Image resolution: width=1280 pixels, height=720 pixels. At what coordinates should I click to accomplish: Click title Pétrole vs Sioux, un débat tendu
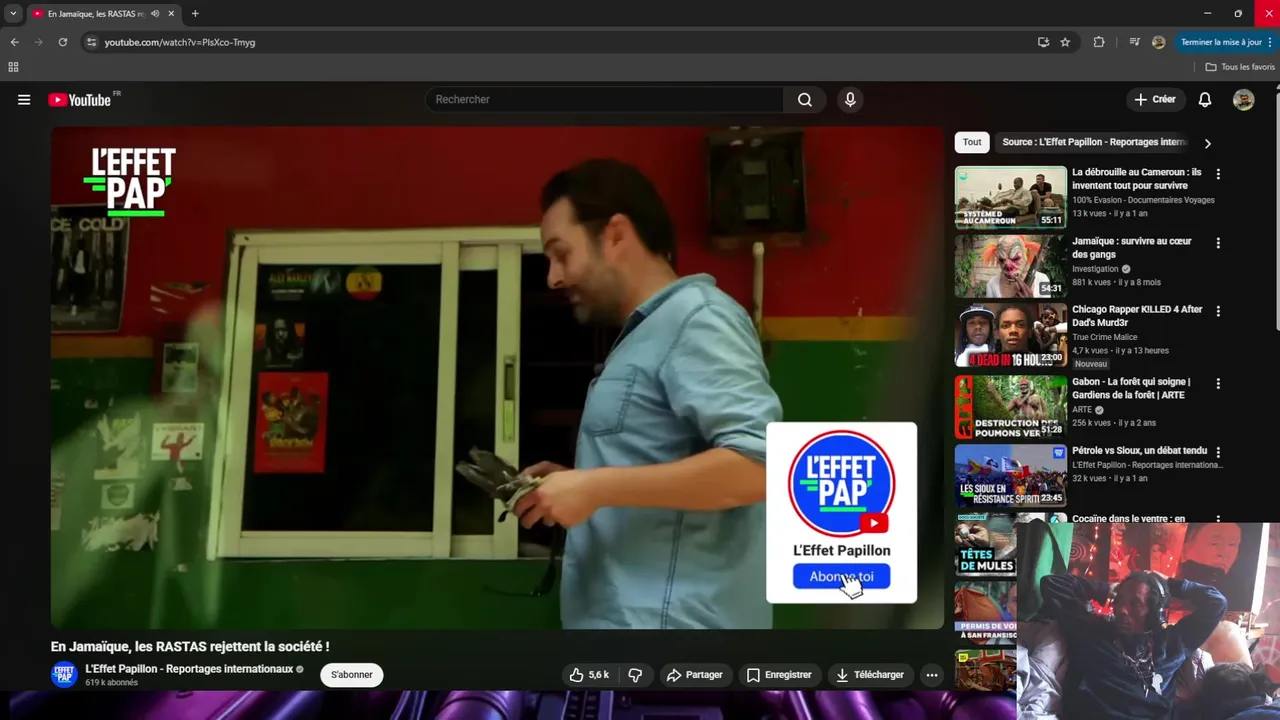1140,451
